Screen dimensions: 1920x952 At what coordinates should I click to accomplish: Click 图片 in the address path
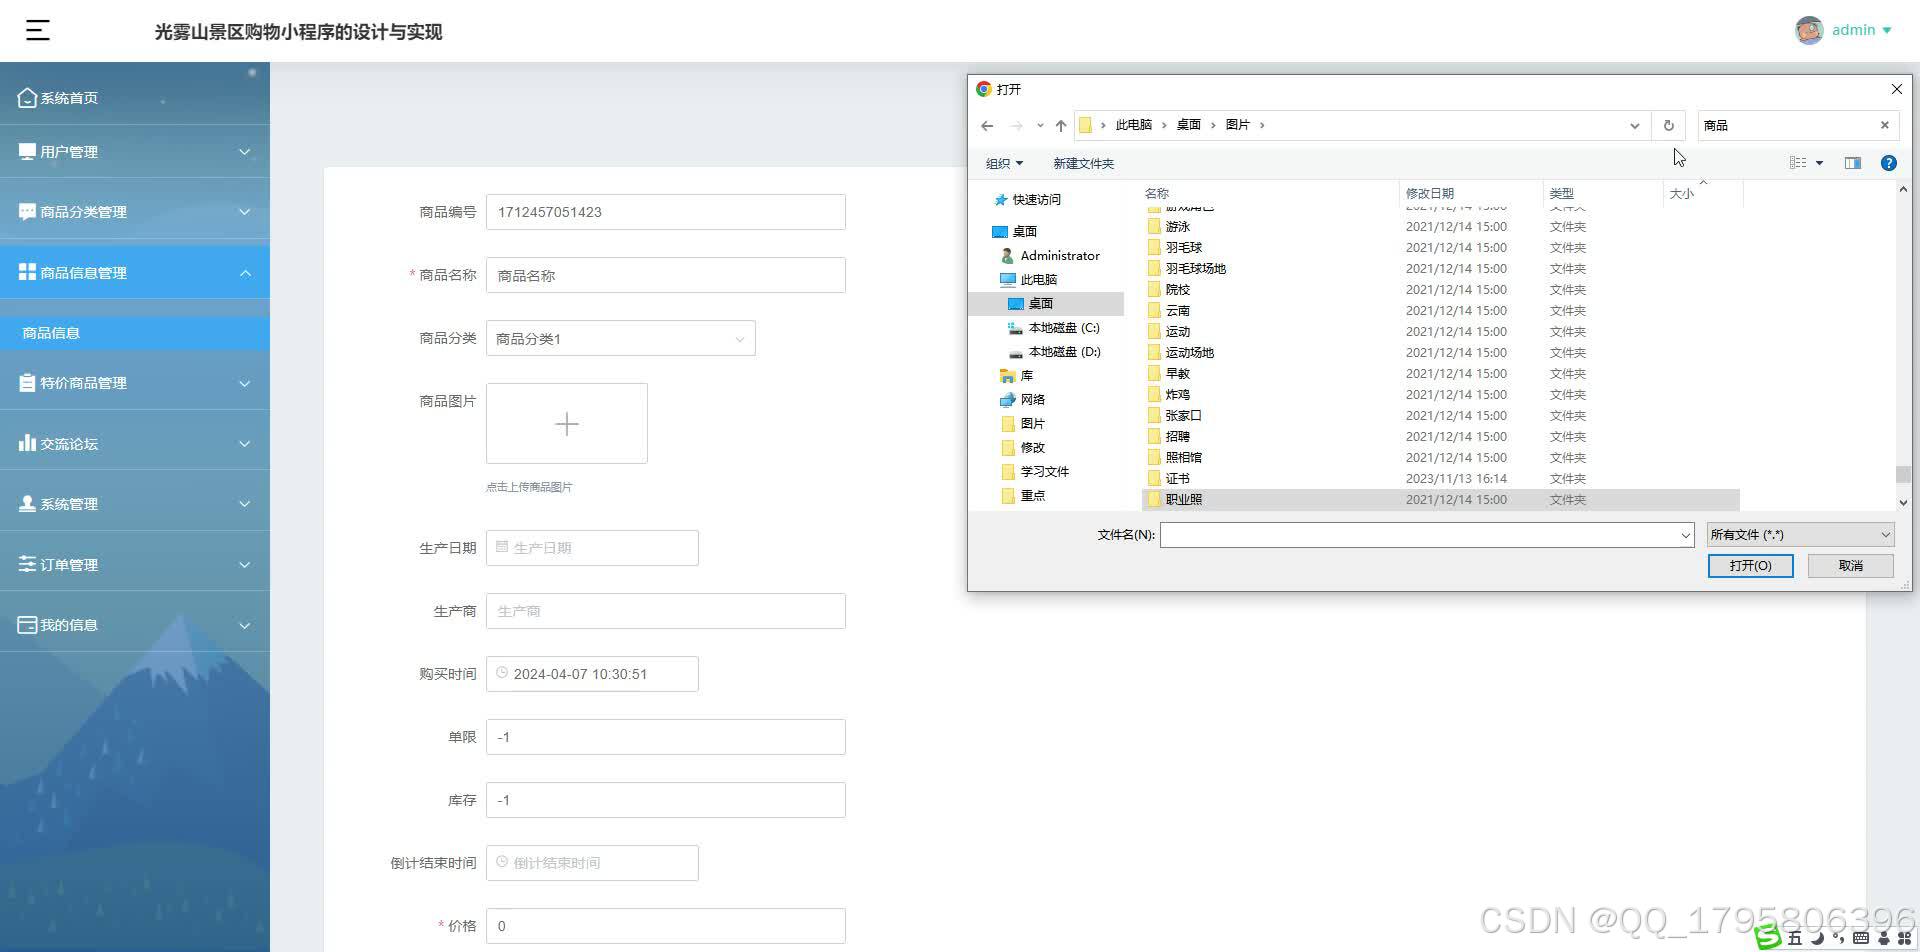pyautogui.click(x=1238, y=125)
